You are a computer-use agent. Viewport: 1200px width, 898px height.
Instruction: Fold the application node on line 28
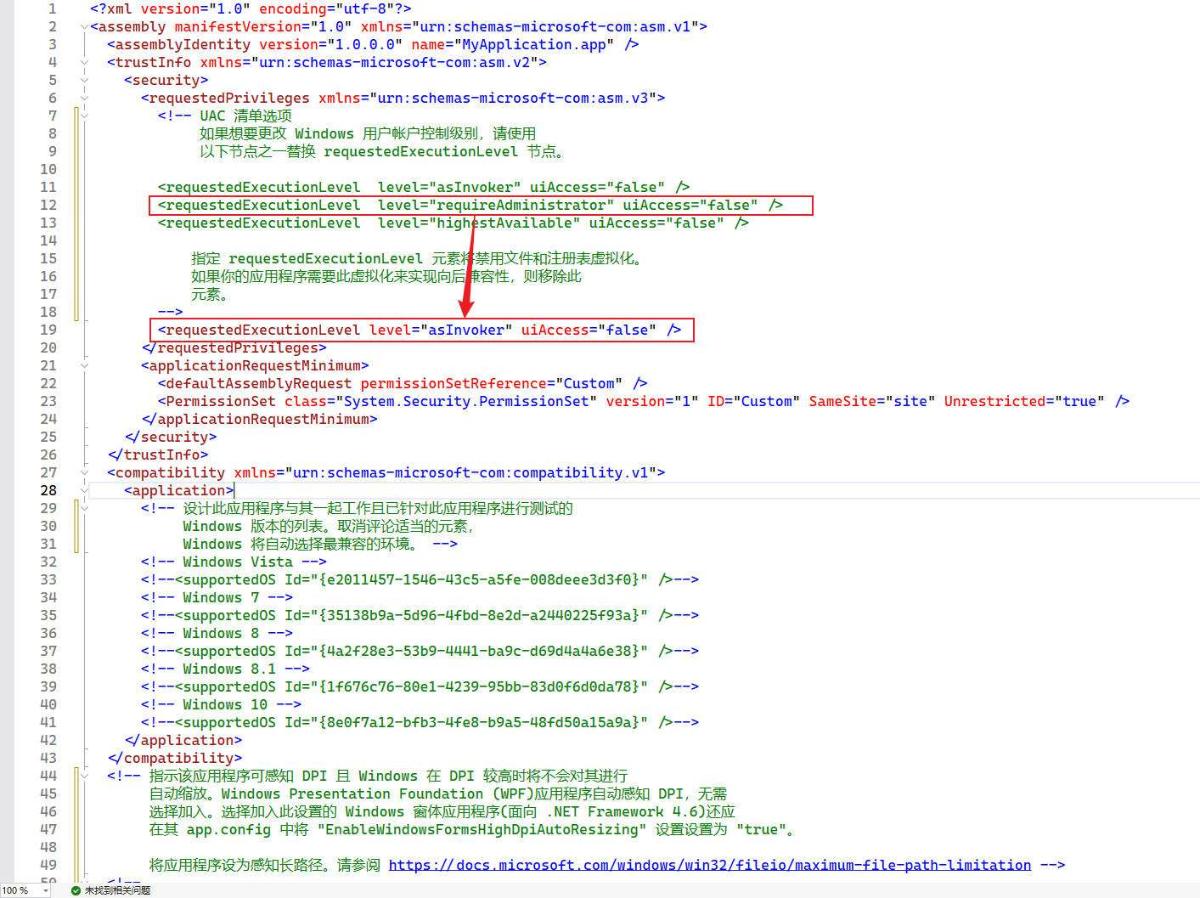[82, 491]
